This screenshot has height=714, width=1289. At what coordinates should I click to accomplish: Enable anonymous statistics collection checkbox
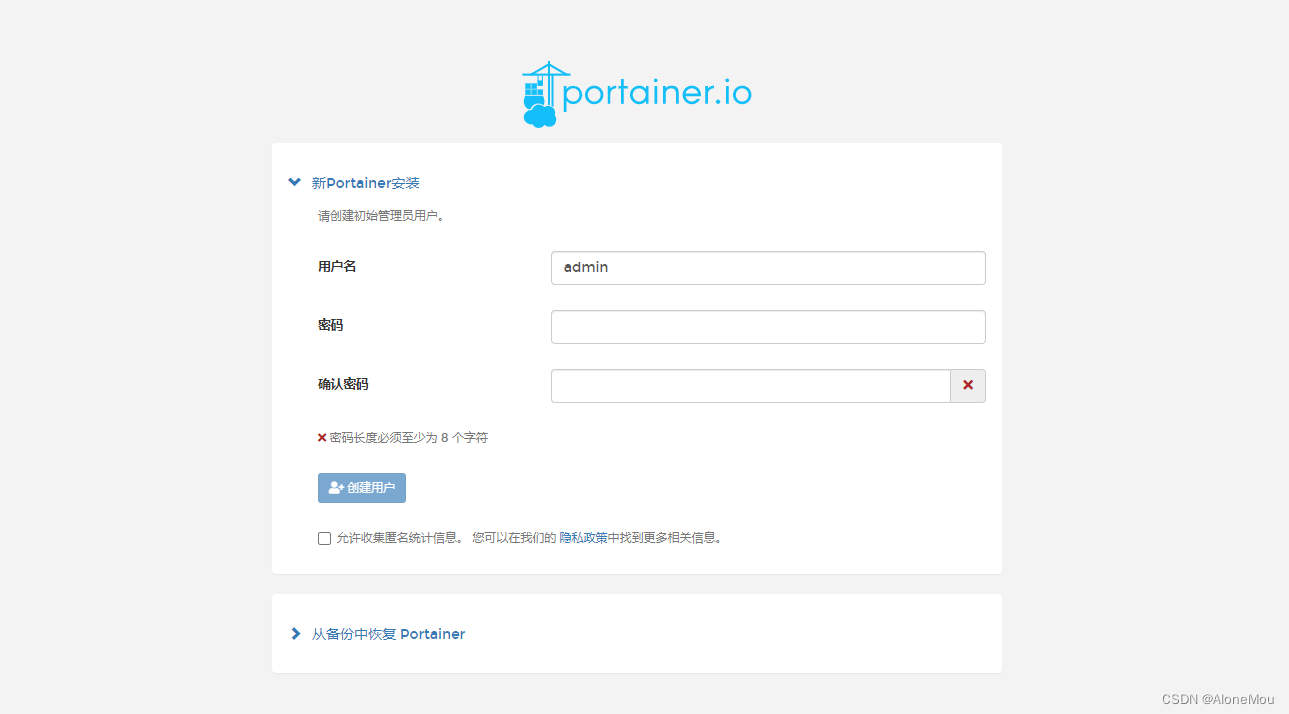click(x=324, y=538)
